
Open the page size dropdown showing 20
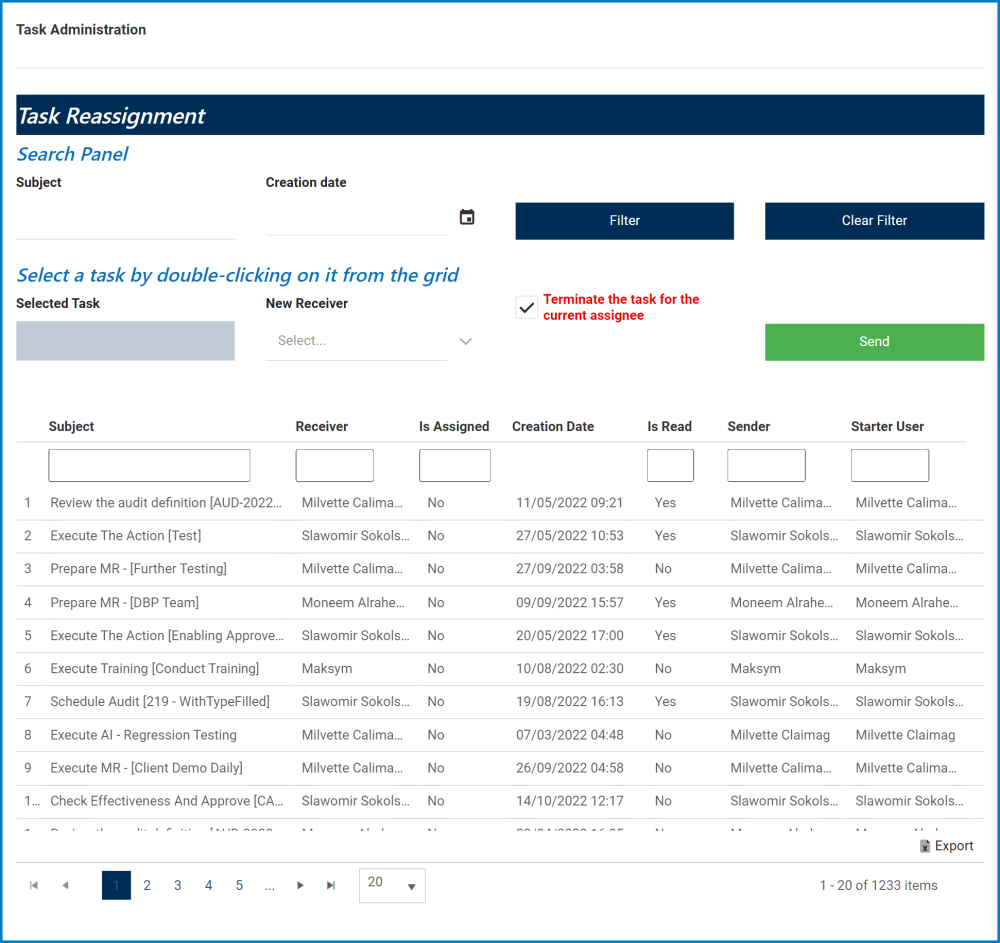pyautogui.click(x=392, y=885)
